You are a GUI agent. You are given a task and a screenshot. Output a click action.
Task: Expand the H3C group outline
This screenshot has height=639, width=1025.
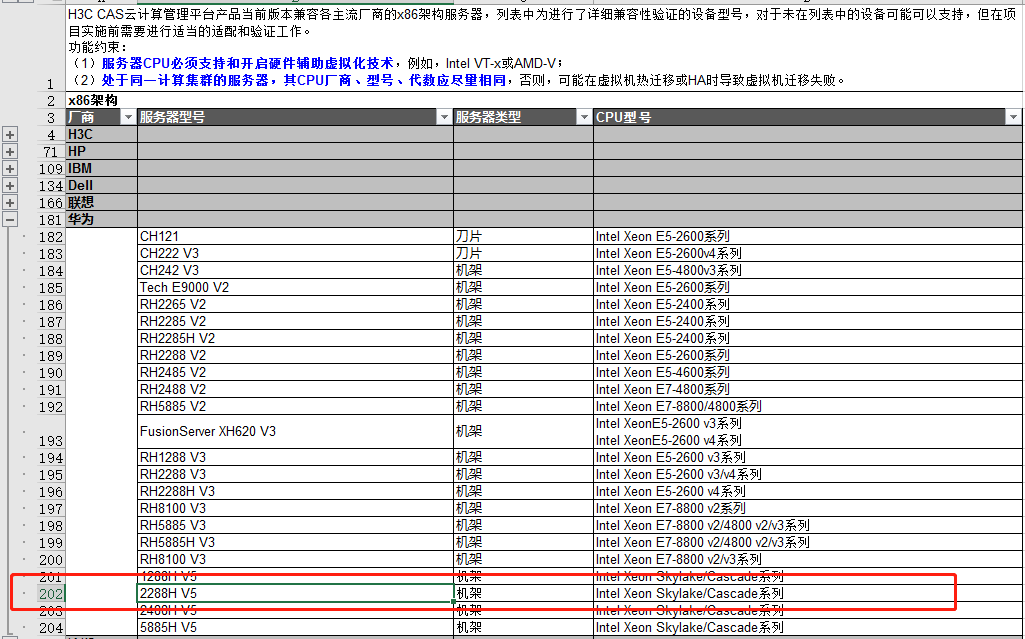point(10,135)
